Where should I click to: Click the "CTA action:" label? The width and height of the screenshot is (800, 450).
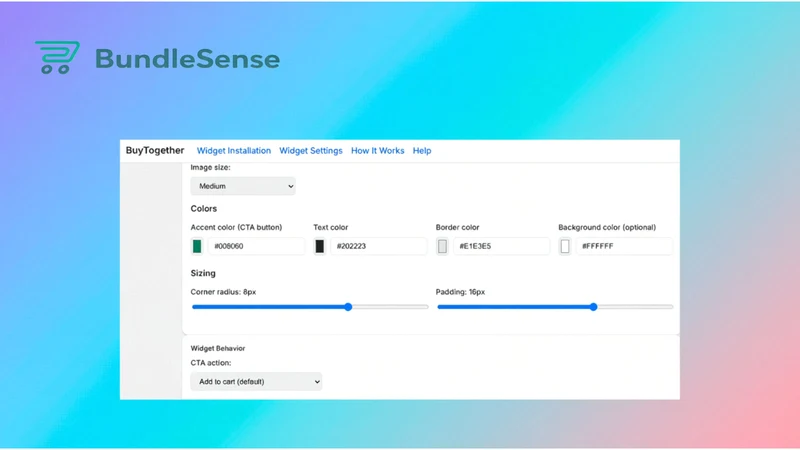click(x=211, y=363)
